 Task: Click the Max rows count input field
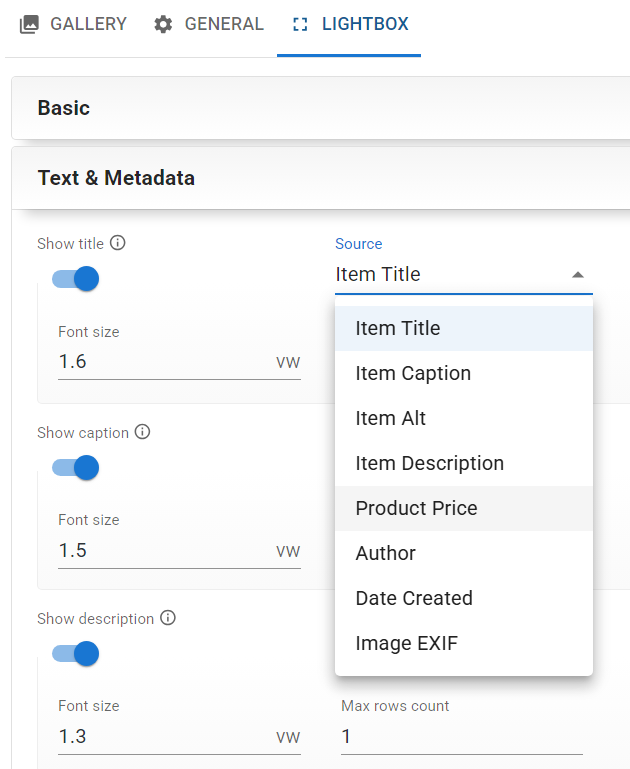pyautogui.click(x=461, y=737)
